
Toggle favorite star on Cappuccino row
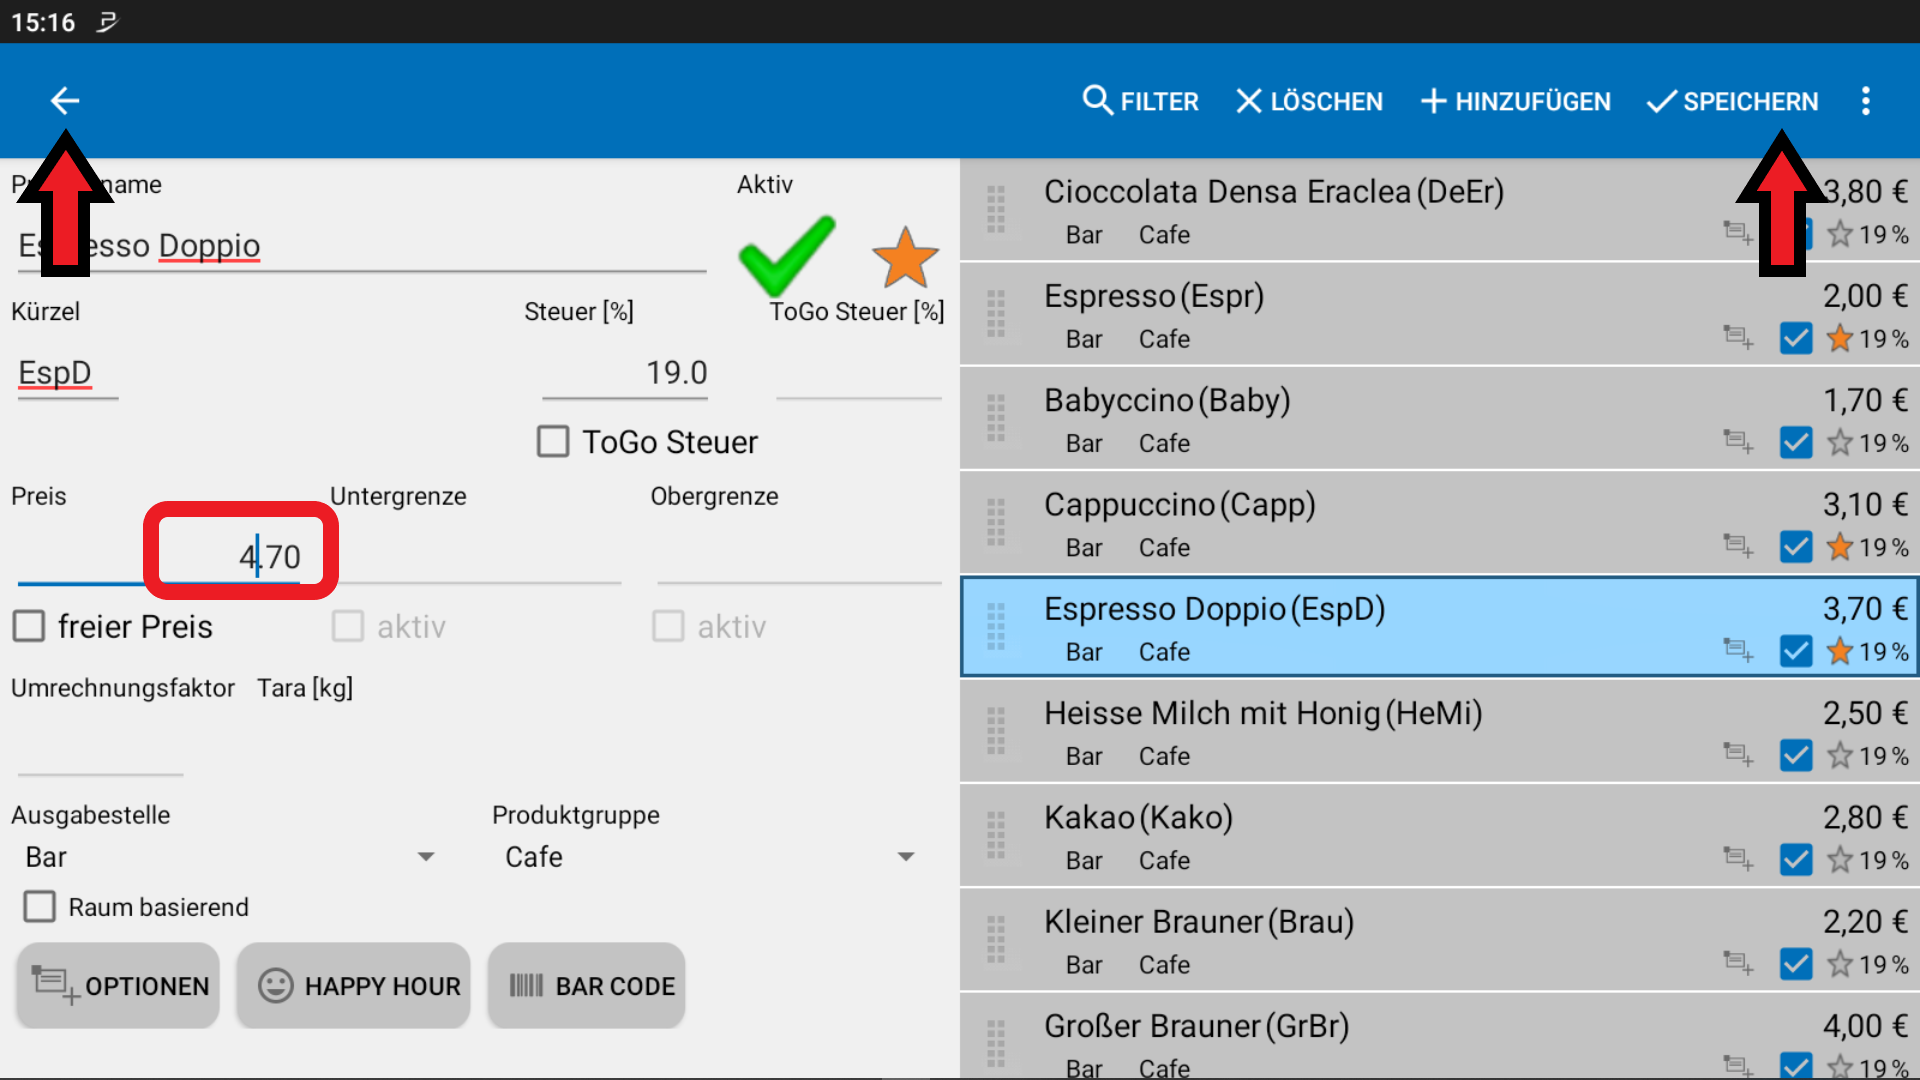click(x=1839, y=547)
